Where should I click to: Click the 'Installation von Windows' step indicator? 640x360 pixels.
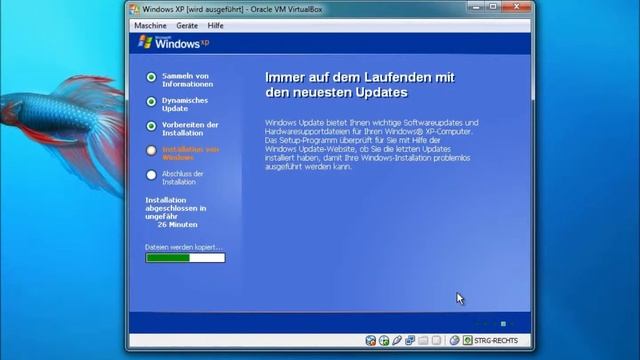(x=151, y=151)
